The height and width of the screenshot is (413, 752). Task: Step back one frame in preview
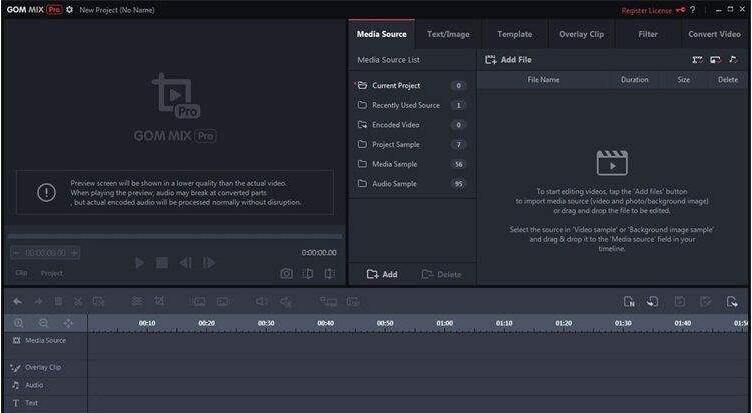[186, 263]
